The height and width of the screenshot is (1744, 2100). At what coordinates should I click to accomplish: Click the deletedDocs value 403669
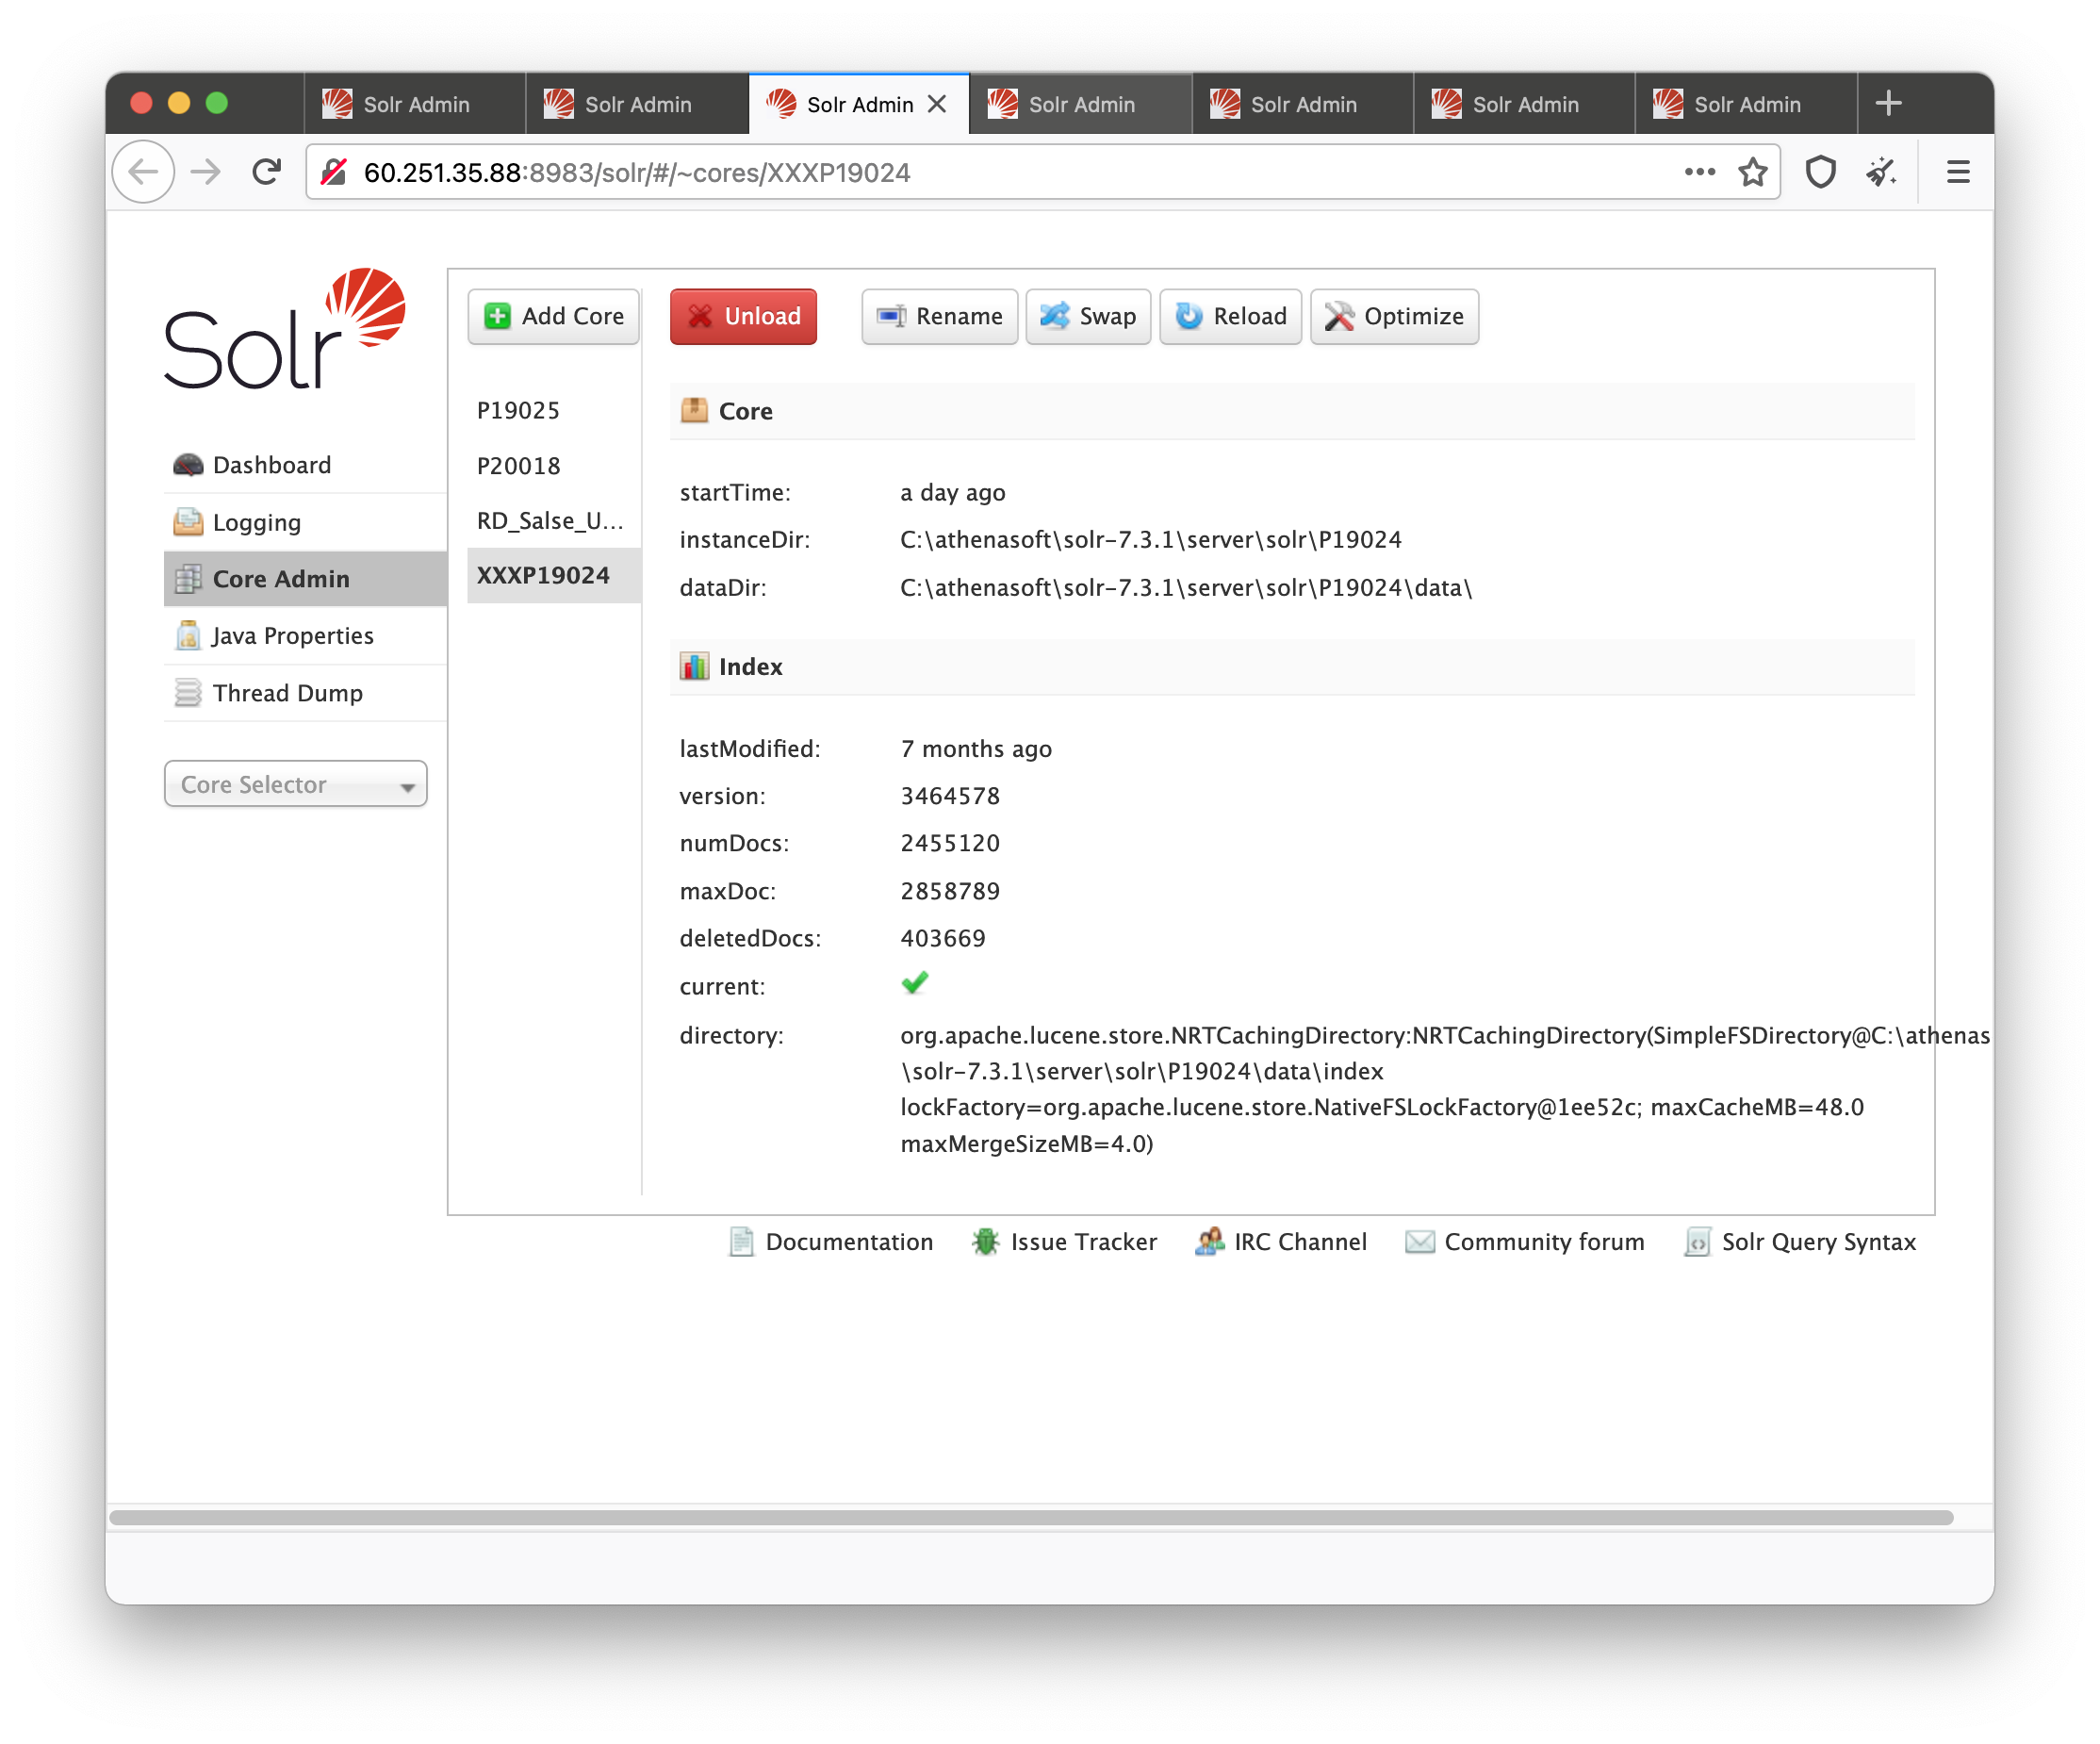(x=943, y=938)
